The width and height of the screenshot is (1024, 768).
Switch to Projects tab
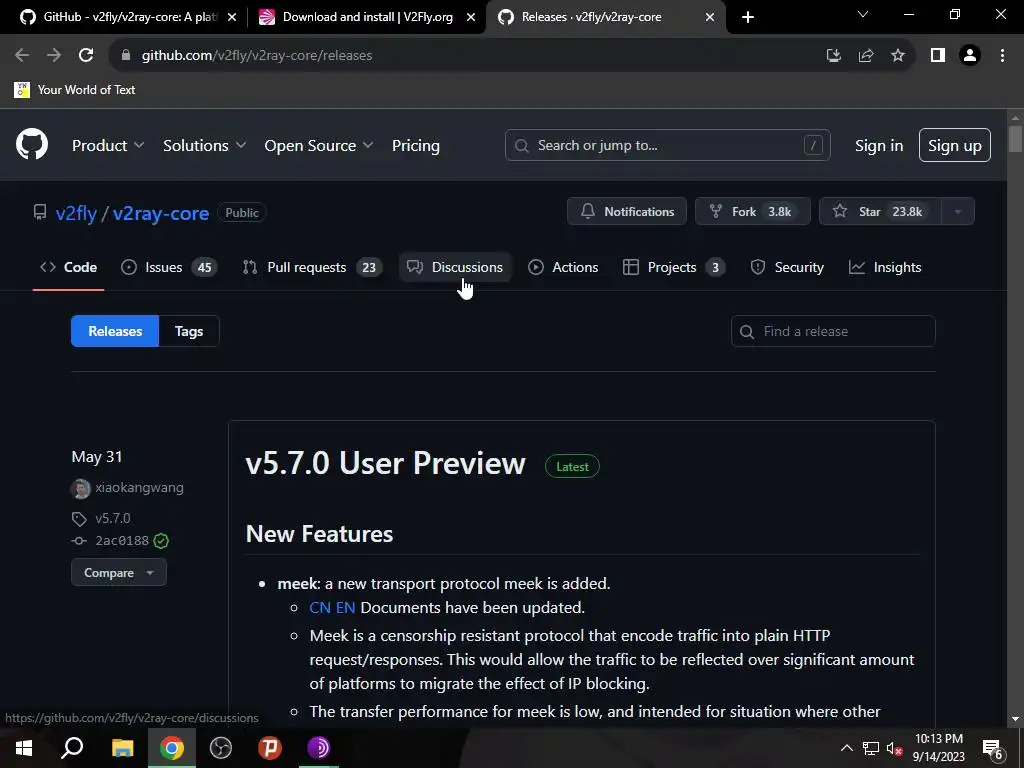pyautogui.click(x=673, y=267)
